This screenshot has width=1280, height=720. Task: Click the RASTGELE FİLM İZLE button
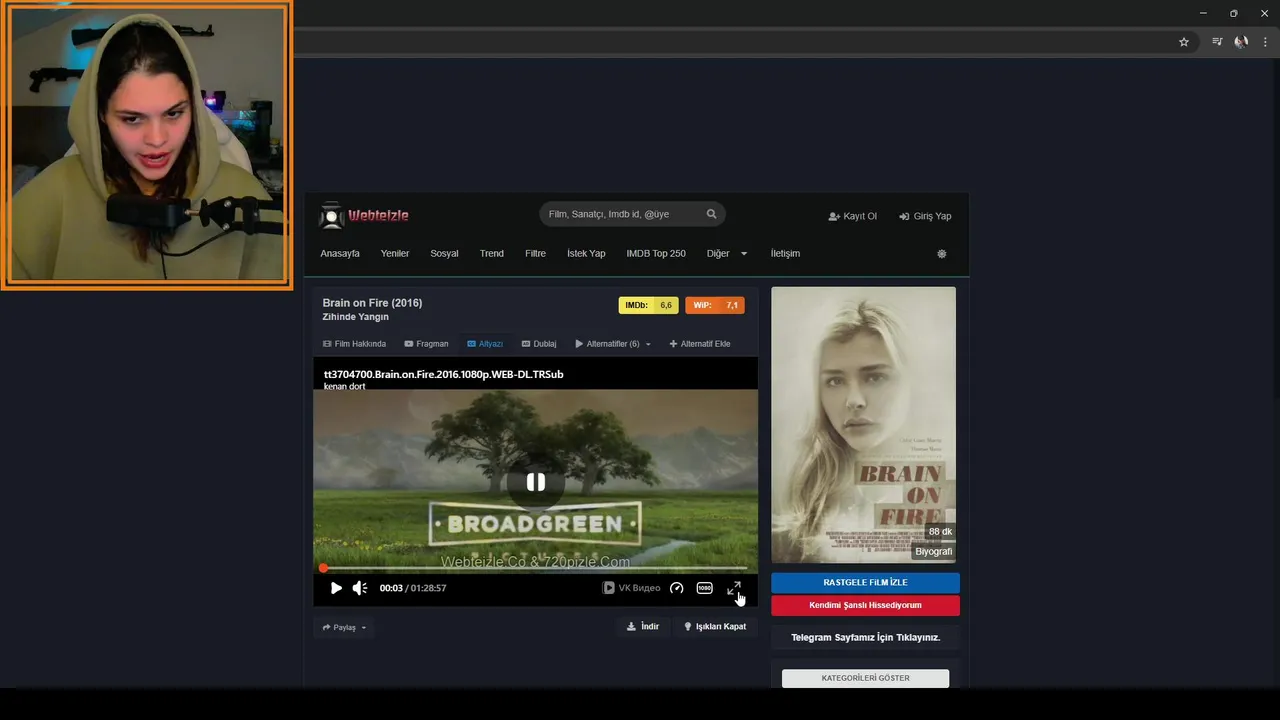click(x=865, y=582)
